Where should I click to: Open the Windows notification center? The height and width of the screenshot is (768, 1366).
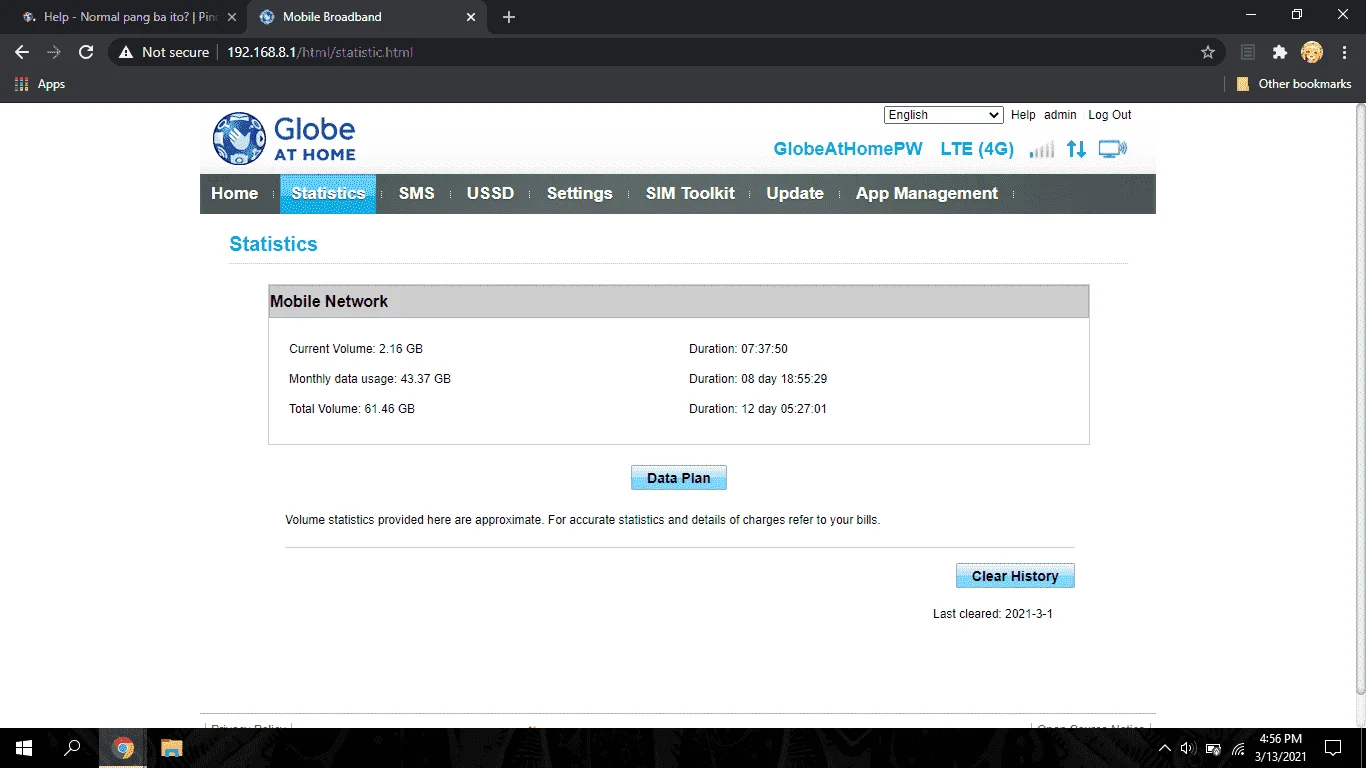1332,748
